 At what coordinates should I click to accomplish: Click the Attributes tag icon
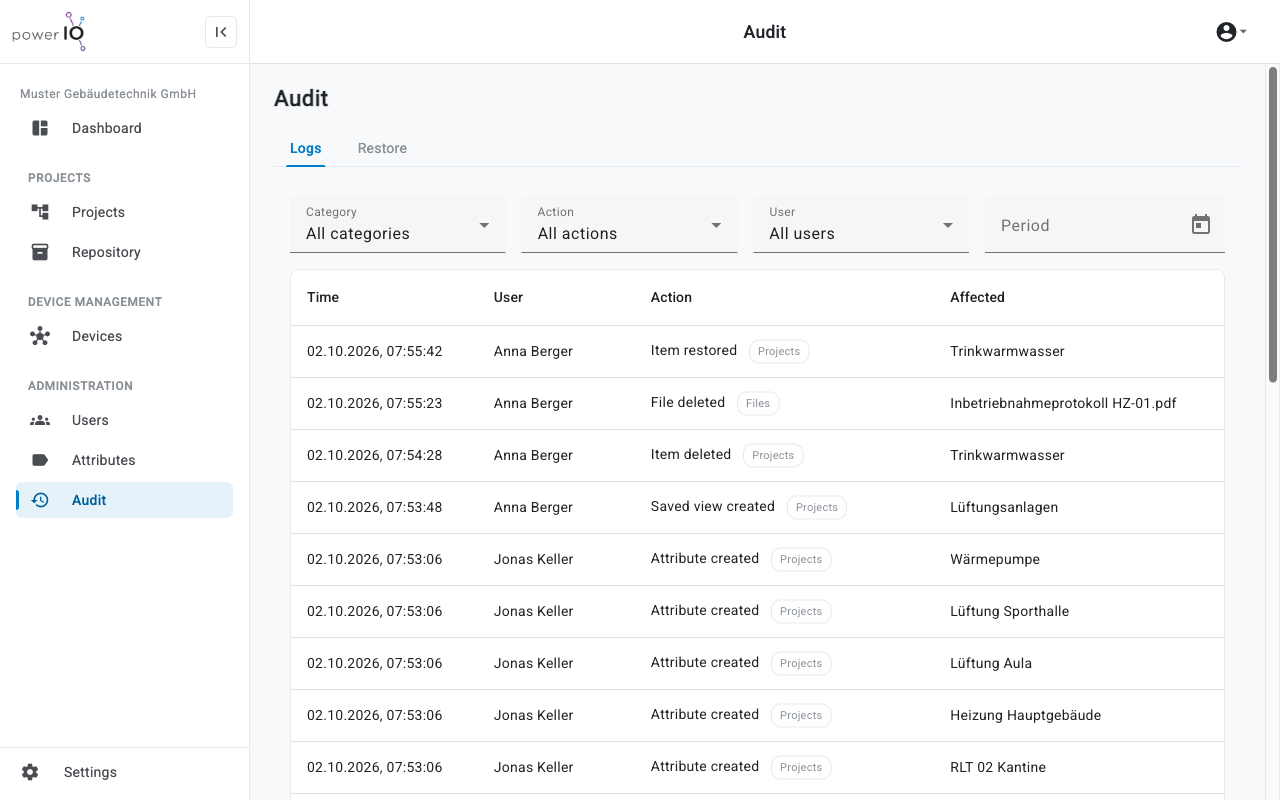tap(40, 460)
